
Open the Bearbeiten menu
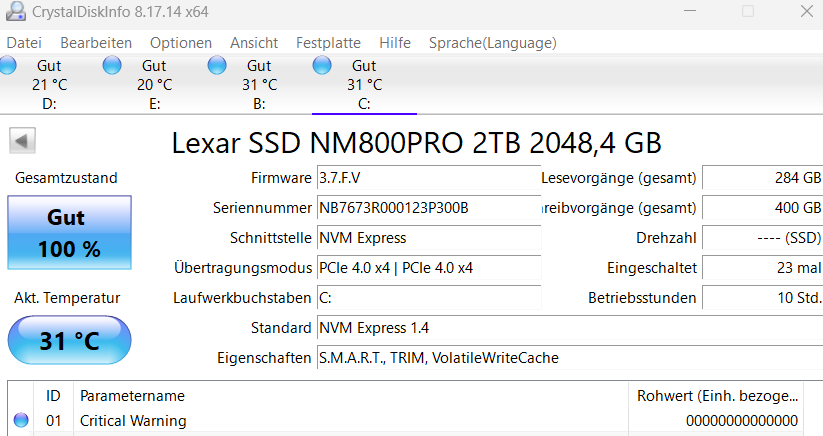coord(96,42)
